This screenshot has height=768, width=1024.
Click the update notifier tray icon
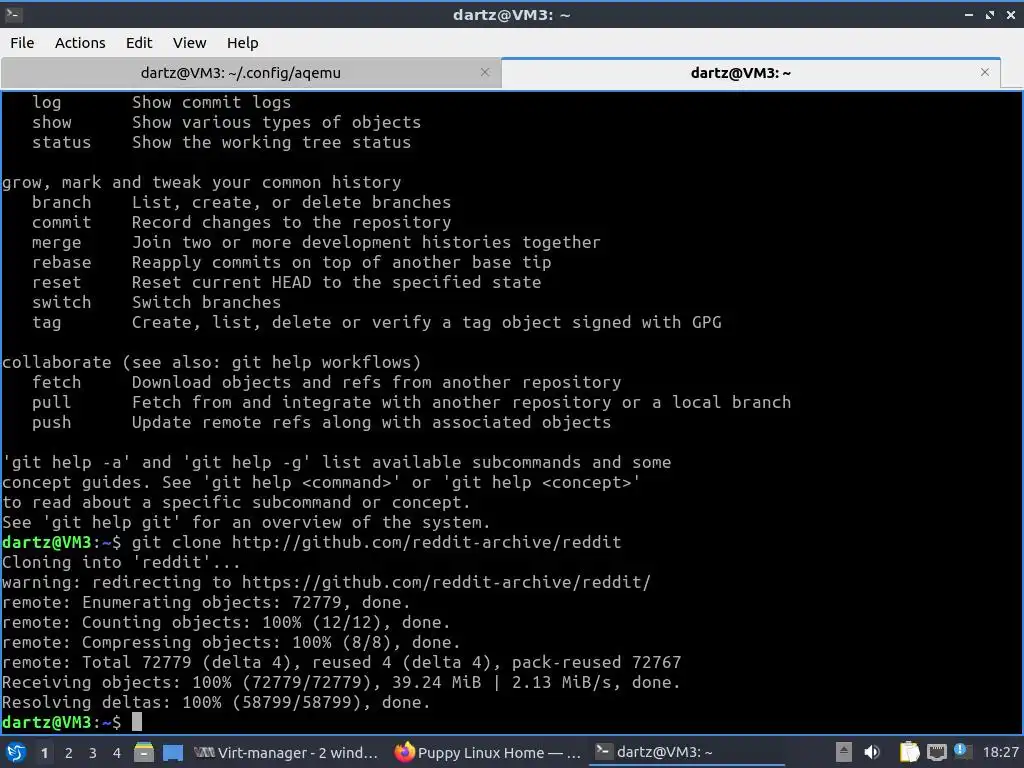point(962,751)
